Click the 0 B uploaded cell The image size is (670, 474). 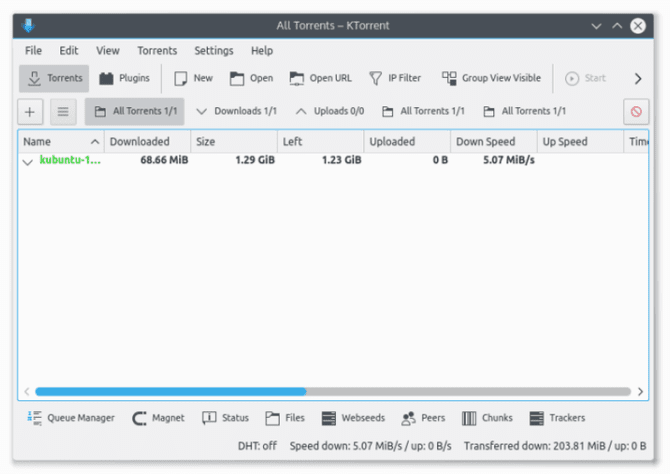click(x=440, y=160)
